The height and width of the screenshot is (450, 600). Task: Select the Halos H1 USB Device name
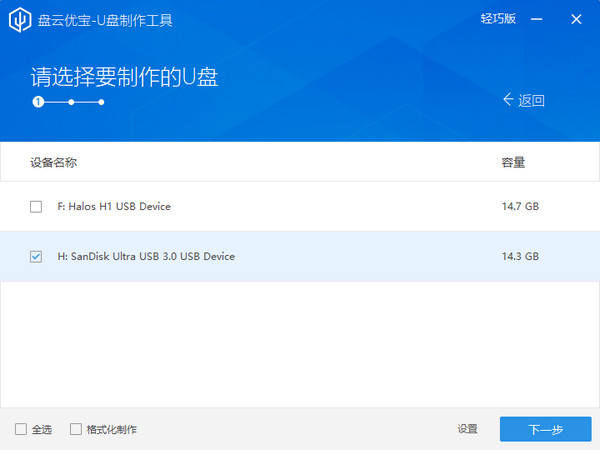coord(114,207)
